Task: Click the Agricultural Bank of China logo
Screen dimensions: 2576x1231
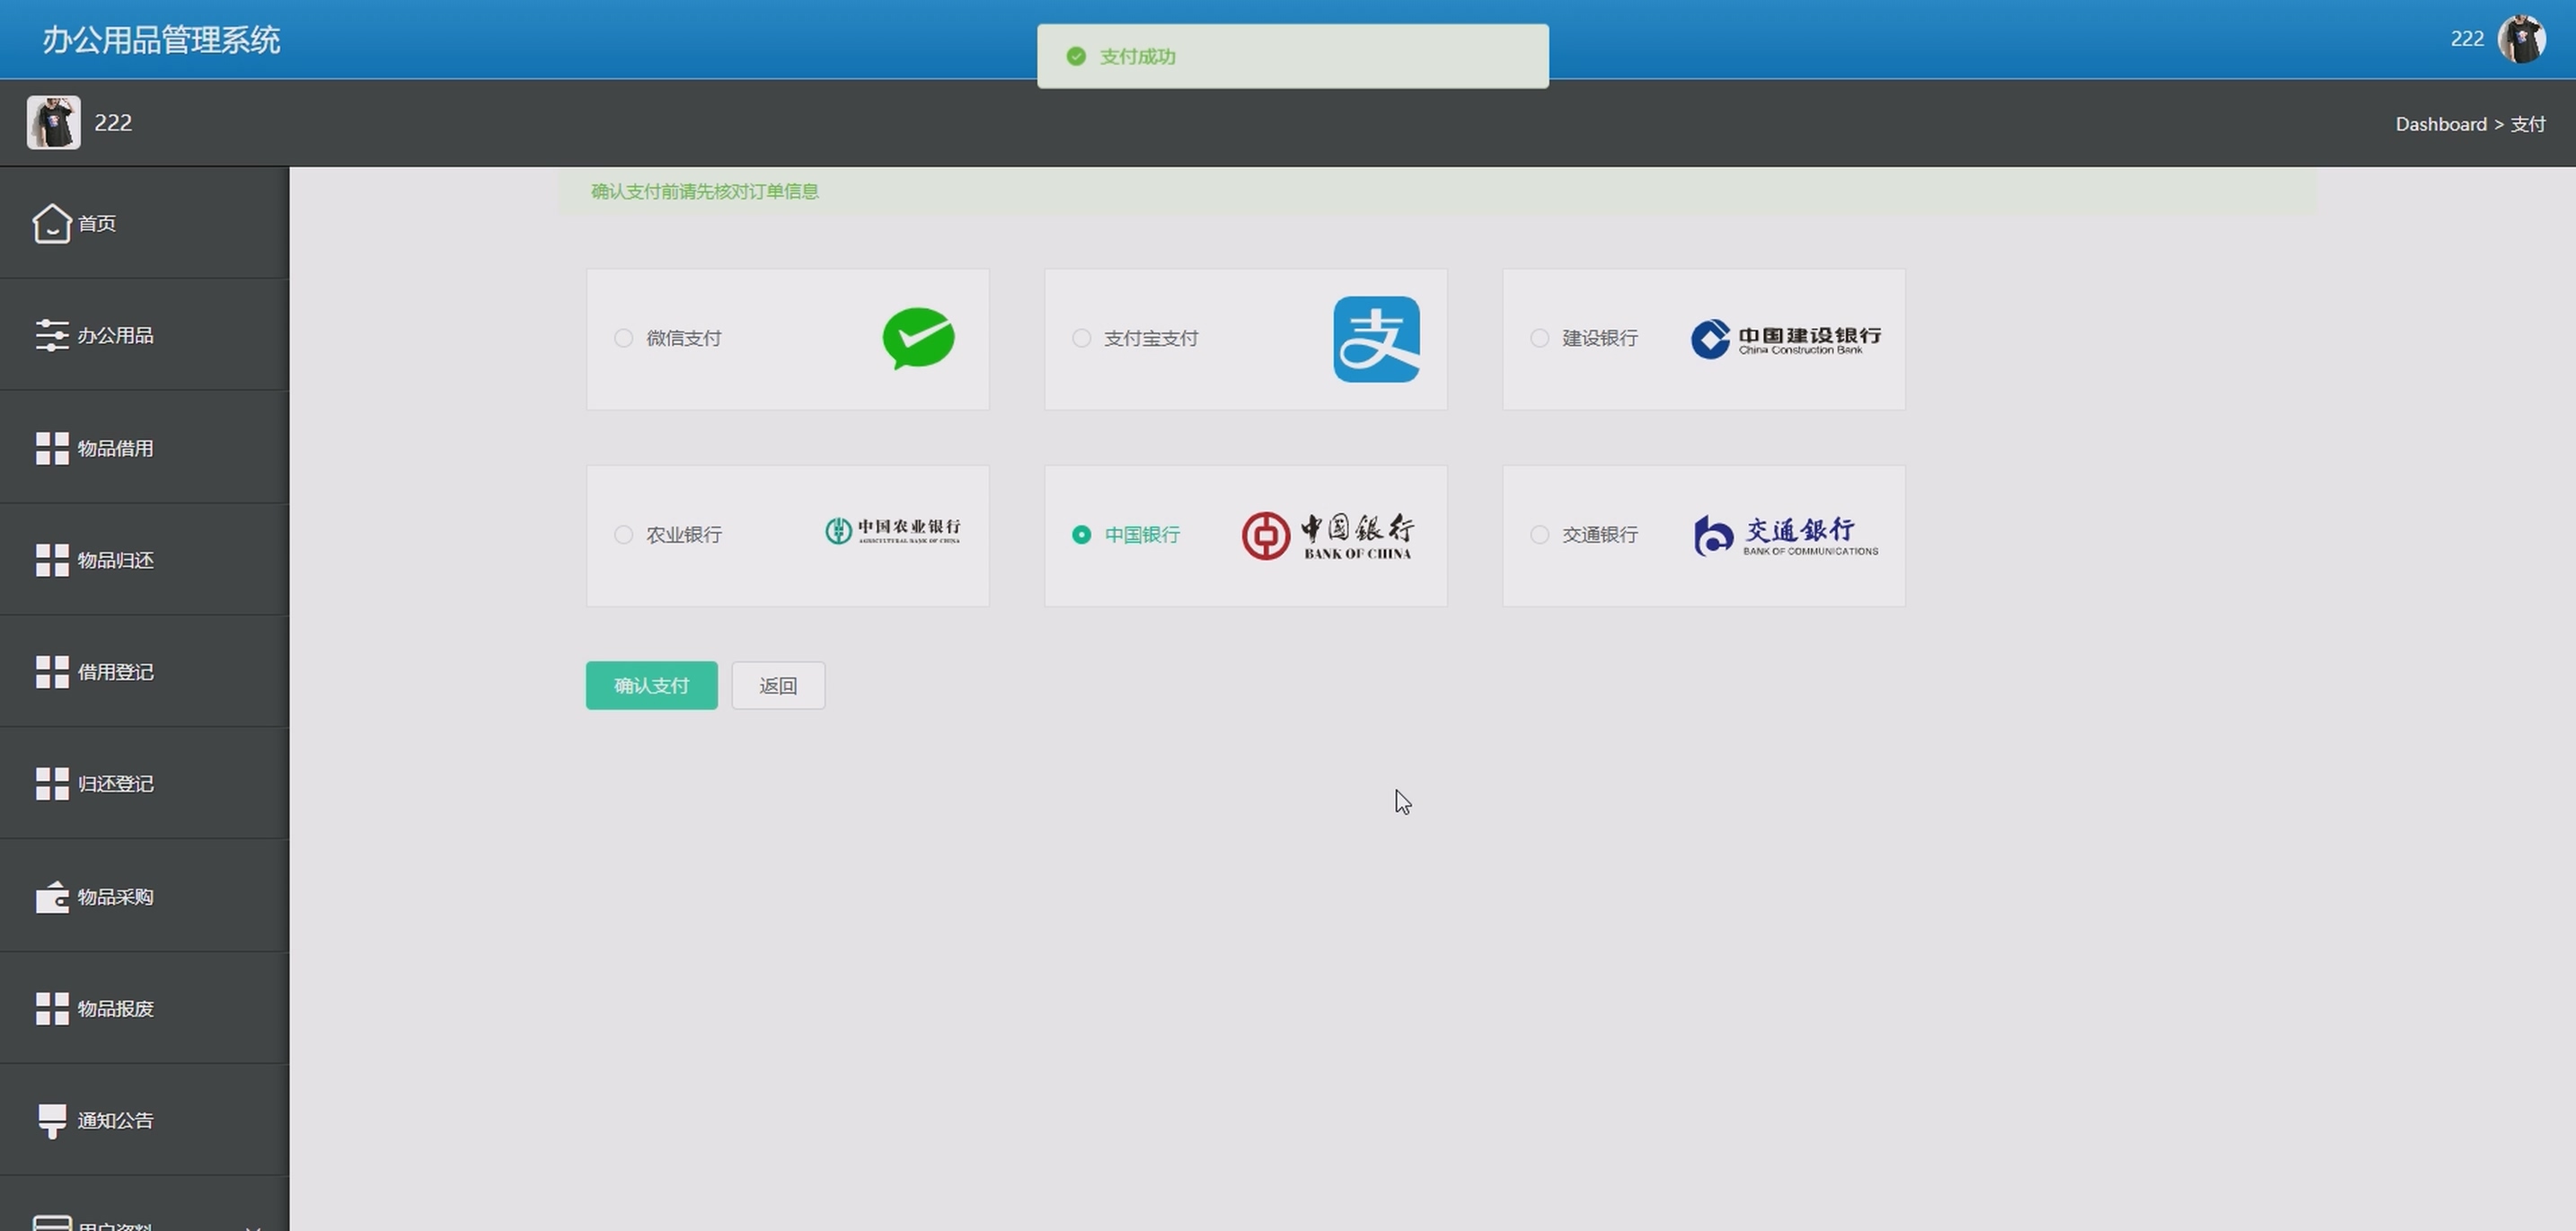Action: pyautogui.click(x=893, y=531)
